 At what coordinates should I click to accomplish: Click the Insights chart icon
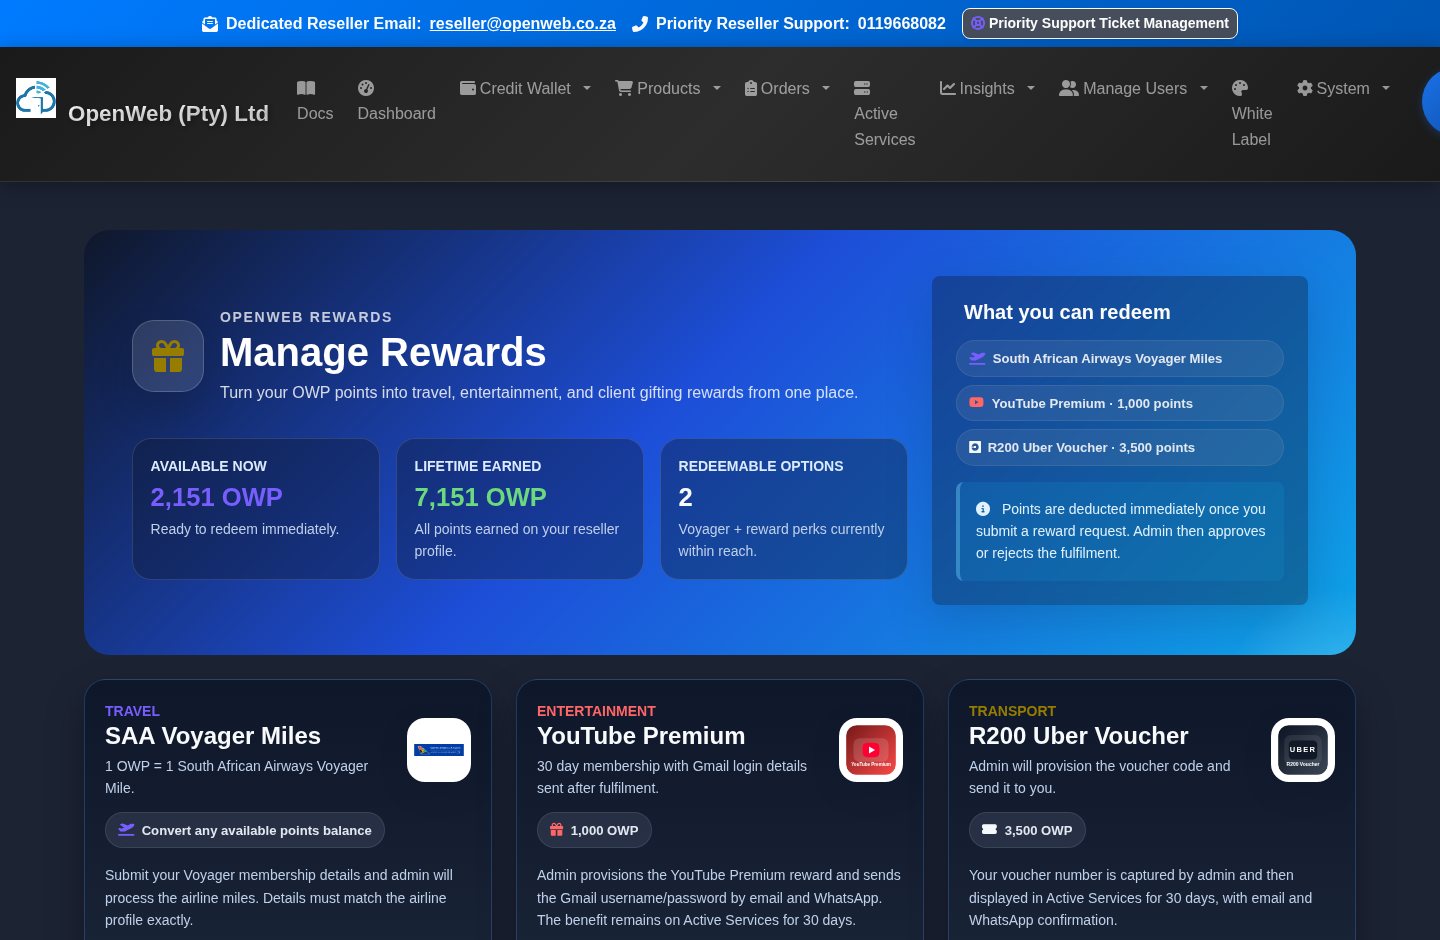[947, 88]
